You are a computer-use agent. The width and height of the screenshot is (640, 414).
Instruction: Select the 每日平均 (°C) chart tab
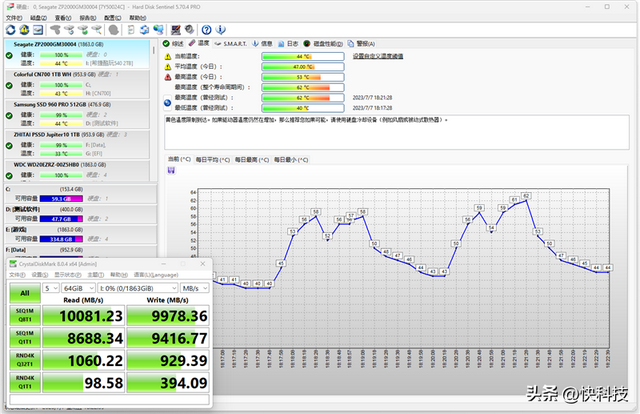tap(212, 158)
